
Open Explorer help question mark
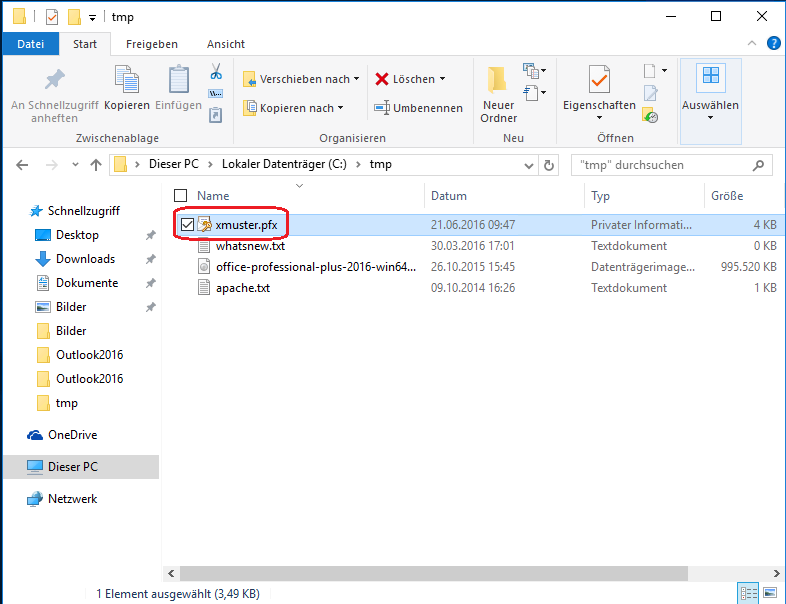[773, 44]
